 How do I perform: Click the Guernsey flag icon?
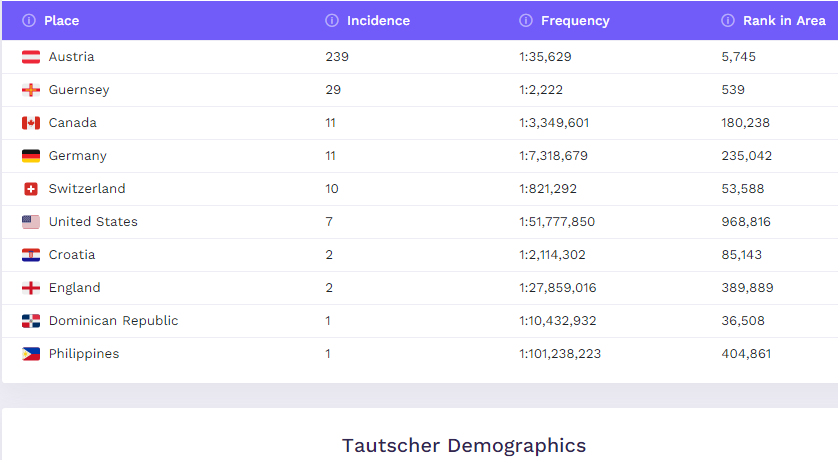pyautogui.click(x=31, y=90)
